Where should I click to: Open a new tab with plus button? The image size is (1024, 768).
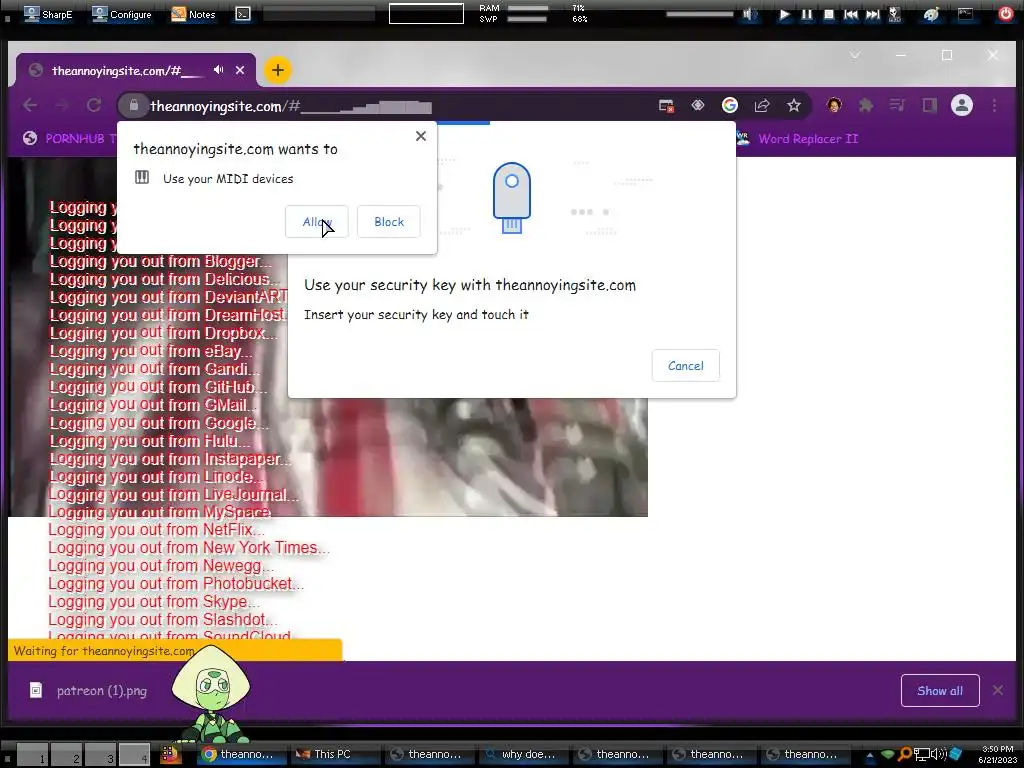(278, 70)
